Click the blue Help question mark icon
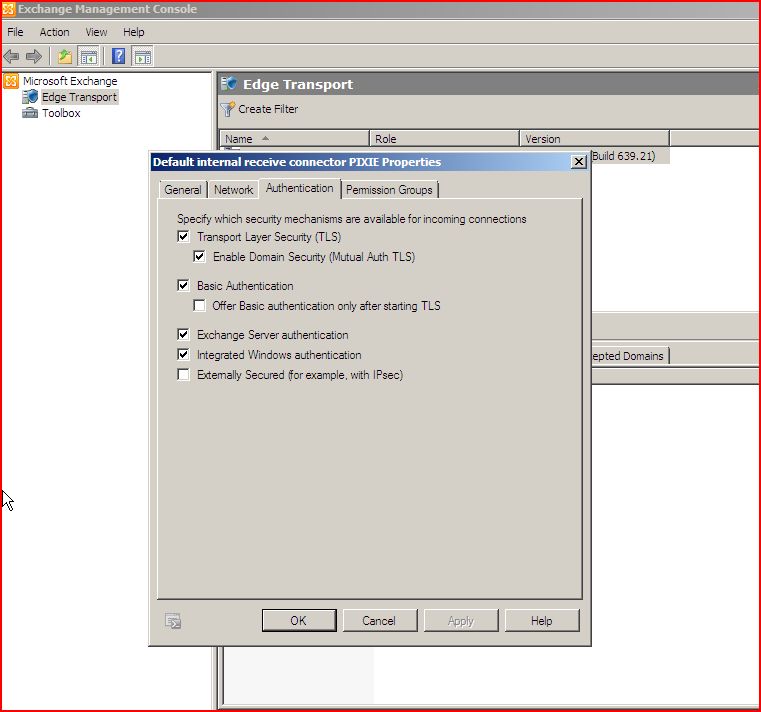Image resolution: width=761 pixels, height=712 pixels. (118, 56)
